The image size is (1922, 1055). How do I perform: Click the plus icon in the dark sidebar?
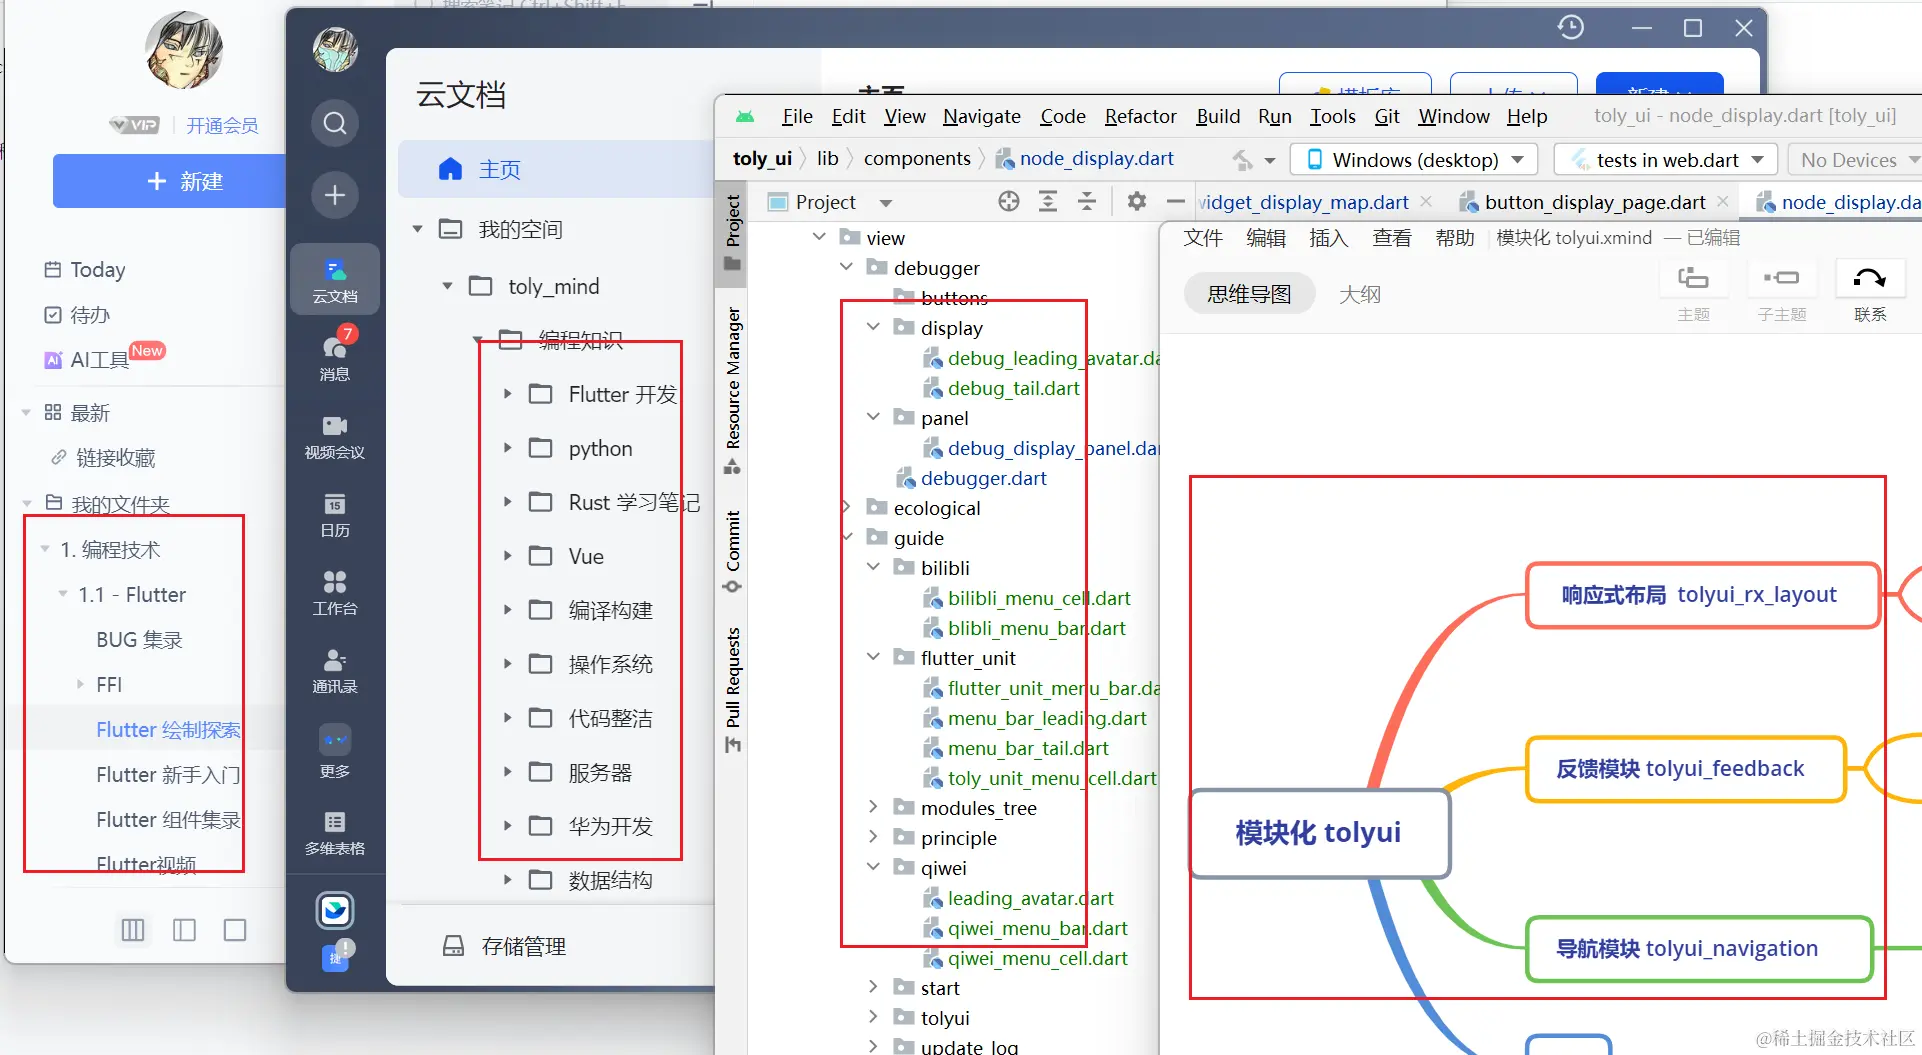click(335, 195)
